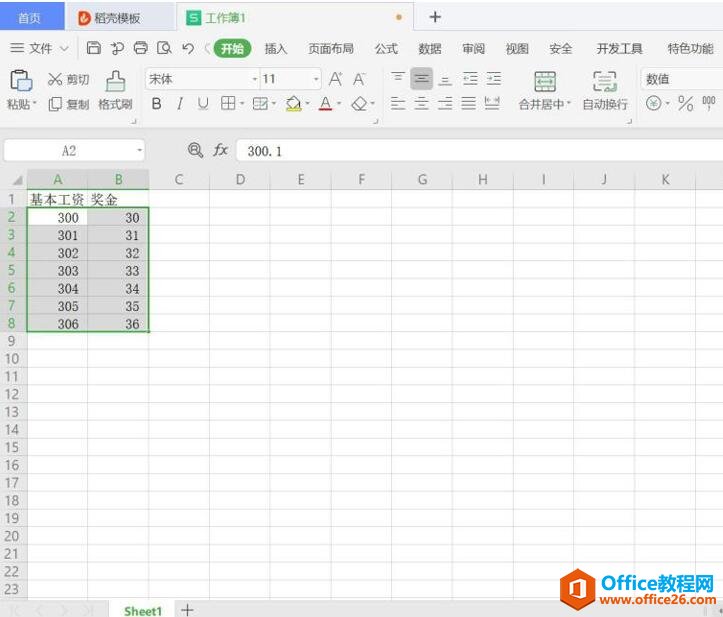723x617 pixels.
Task: Toggle Underline formatting
Action: (x=203, y=104)
